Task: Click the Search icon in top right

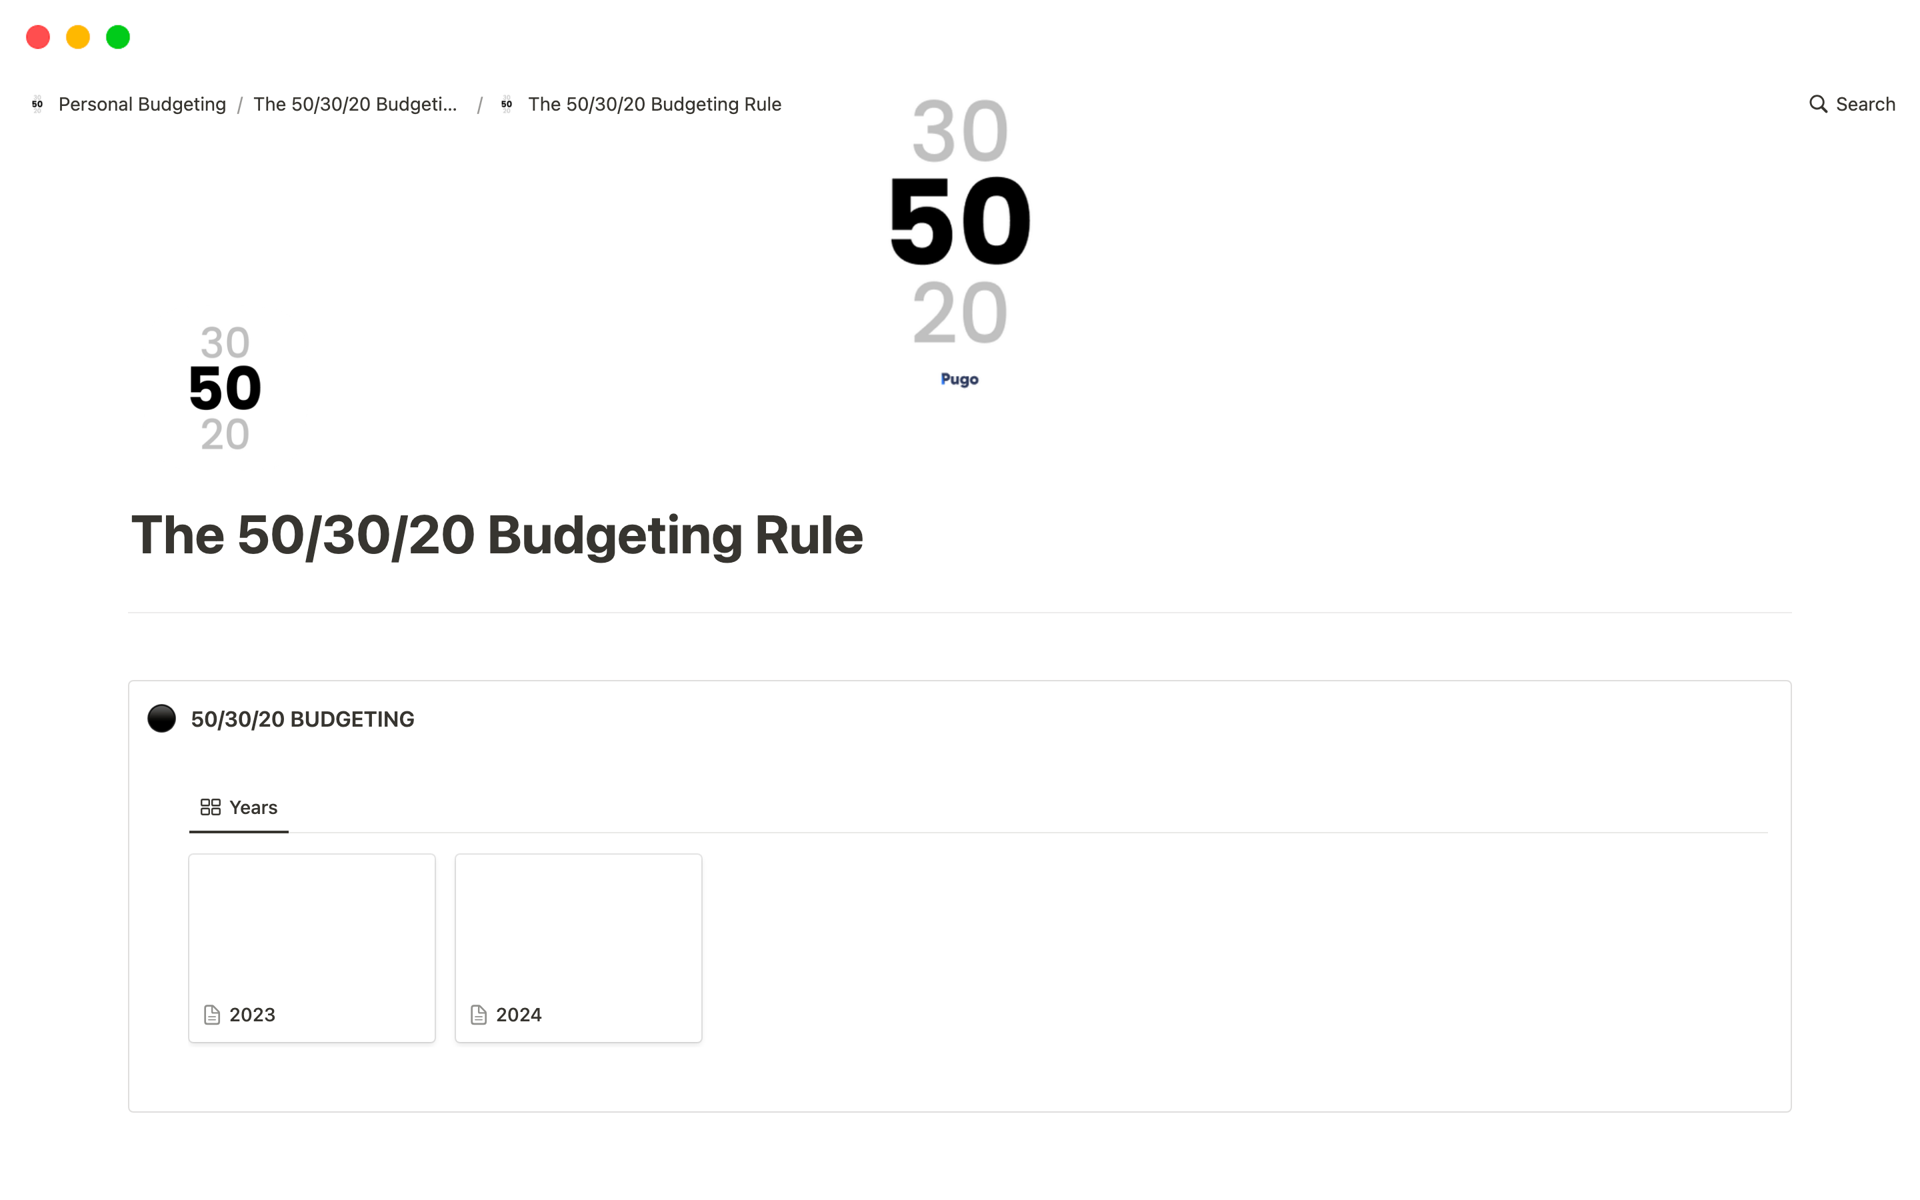Action: point(1818,104)
